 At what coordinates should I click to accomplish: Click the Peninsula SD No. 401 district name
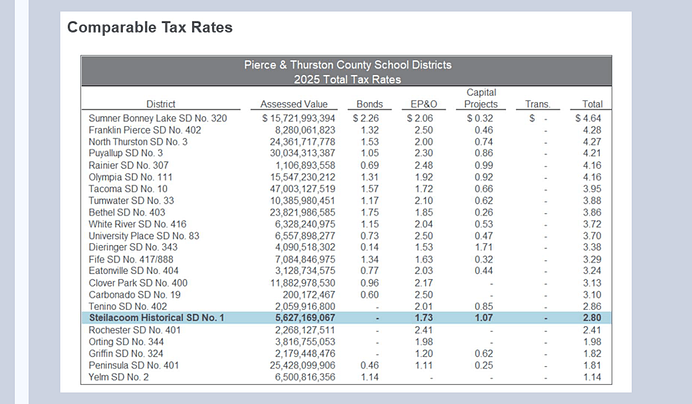(x=135, y=365)
